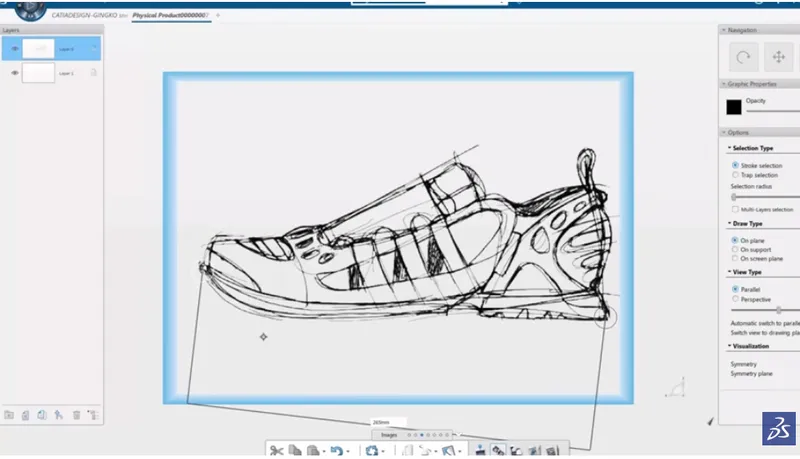
Task: Select Trap selection radio button
Action: (x=735, y=175)
